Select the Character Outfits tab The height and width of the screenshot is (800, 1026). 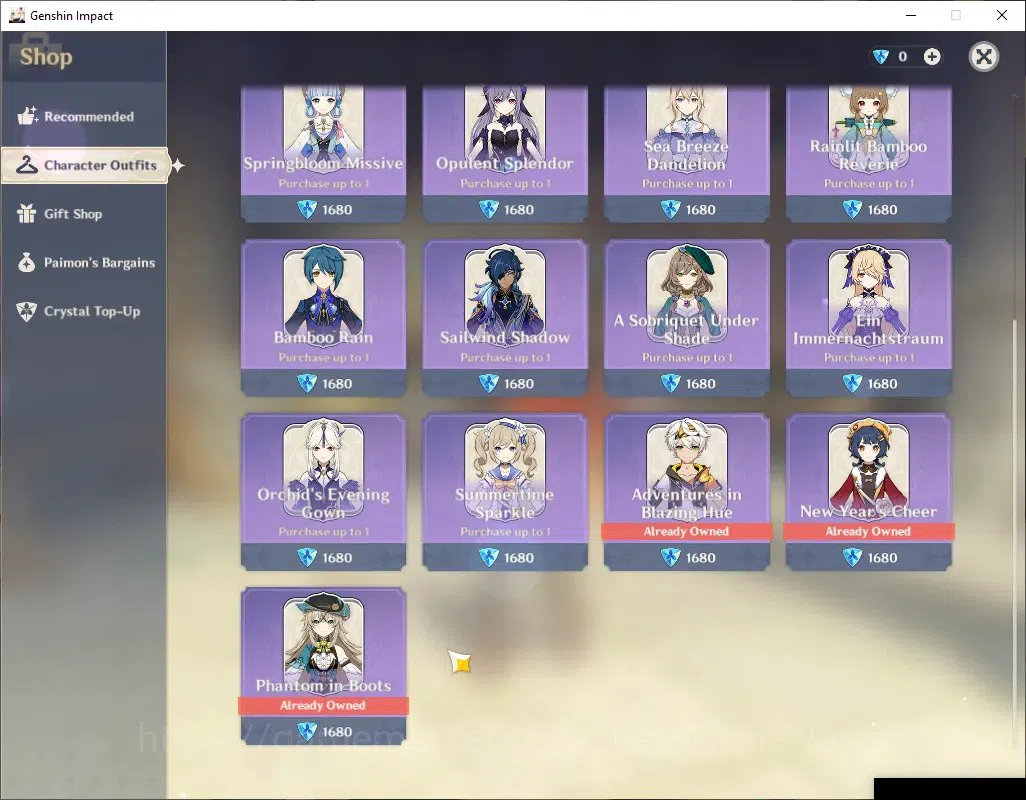[85, 165]
